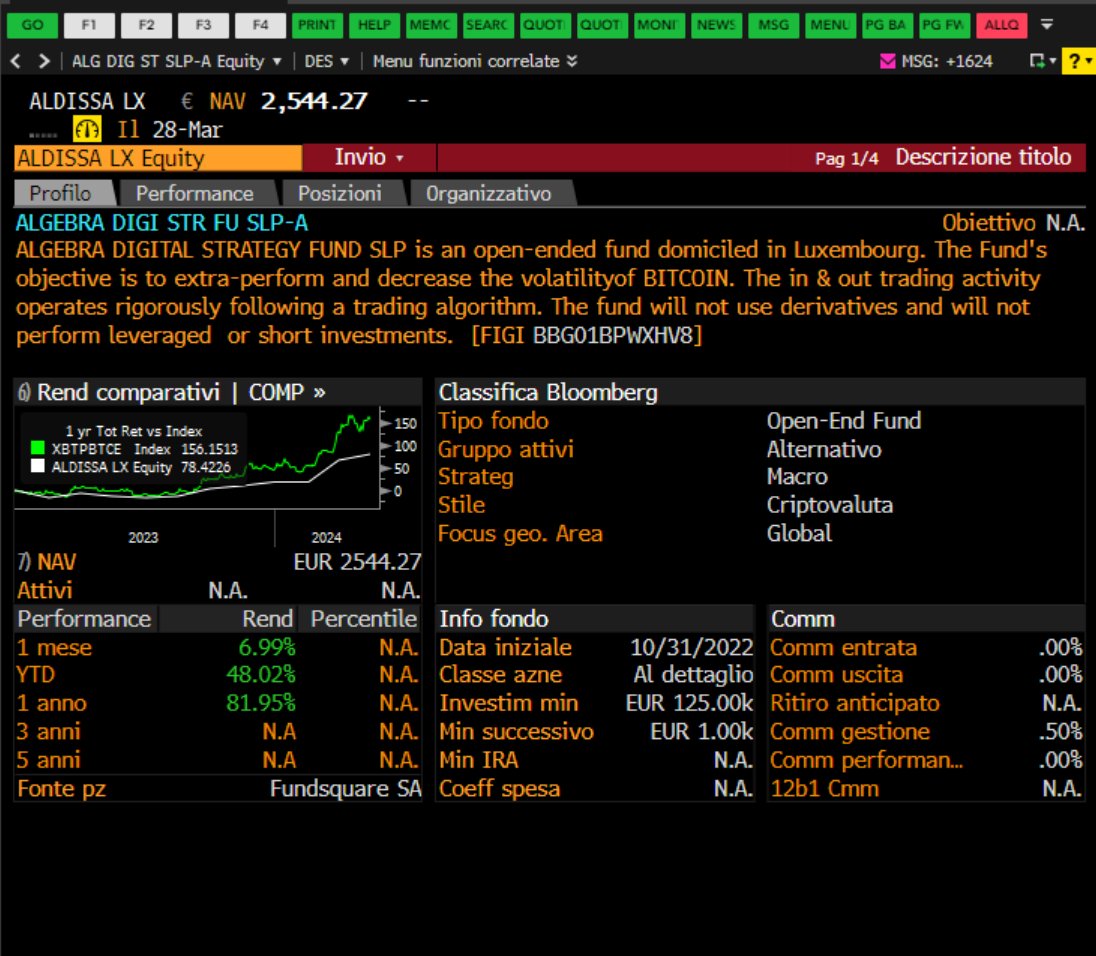
Task: Click the MENU key button
Action: click(830, 25)
